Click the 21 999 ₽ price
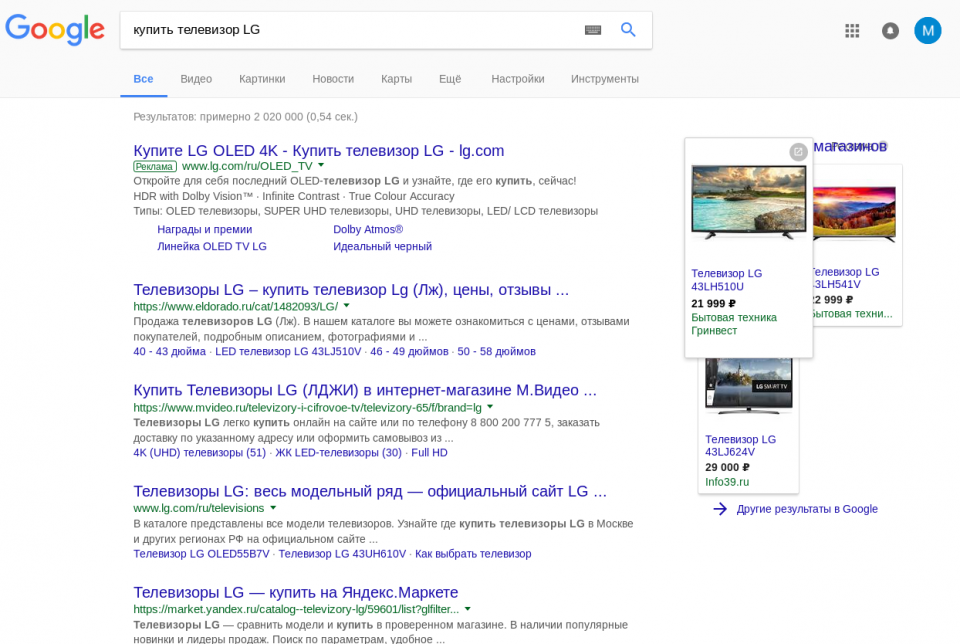This screenshot has height=644, width=960. point(713,304)
